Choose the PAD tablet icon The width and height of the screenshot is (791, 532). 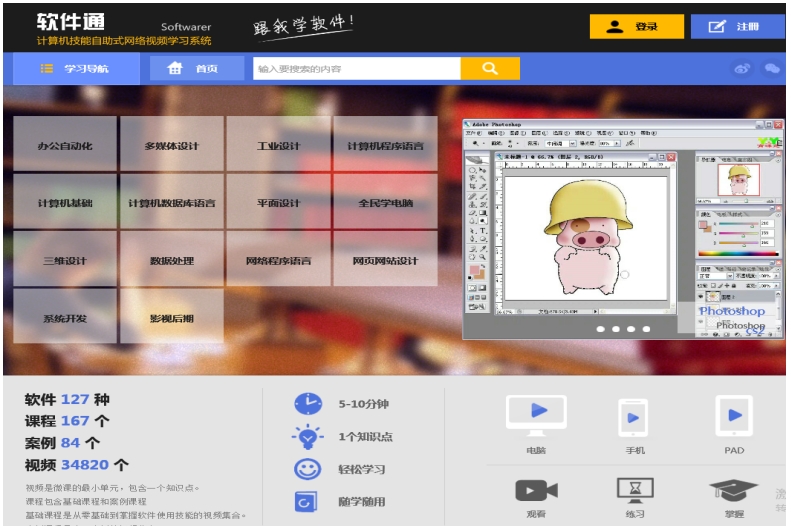click(x=734, y=414)
